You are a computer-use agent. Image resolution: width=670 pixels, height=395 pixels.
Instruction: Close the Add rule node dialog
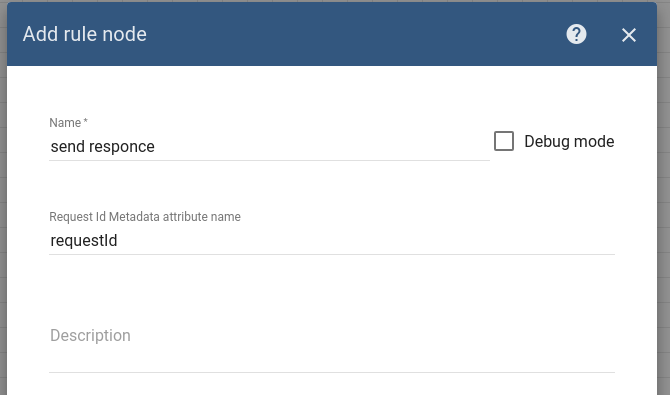629,35
